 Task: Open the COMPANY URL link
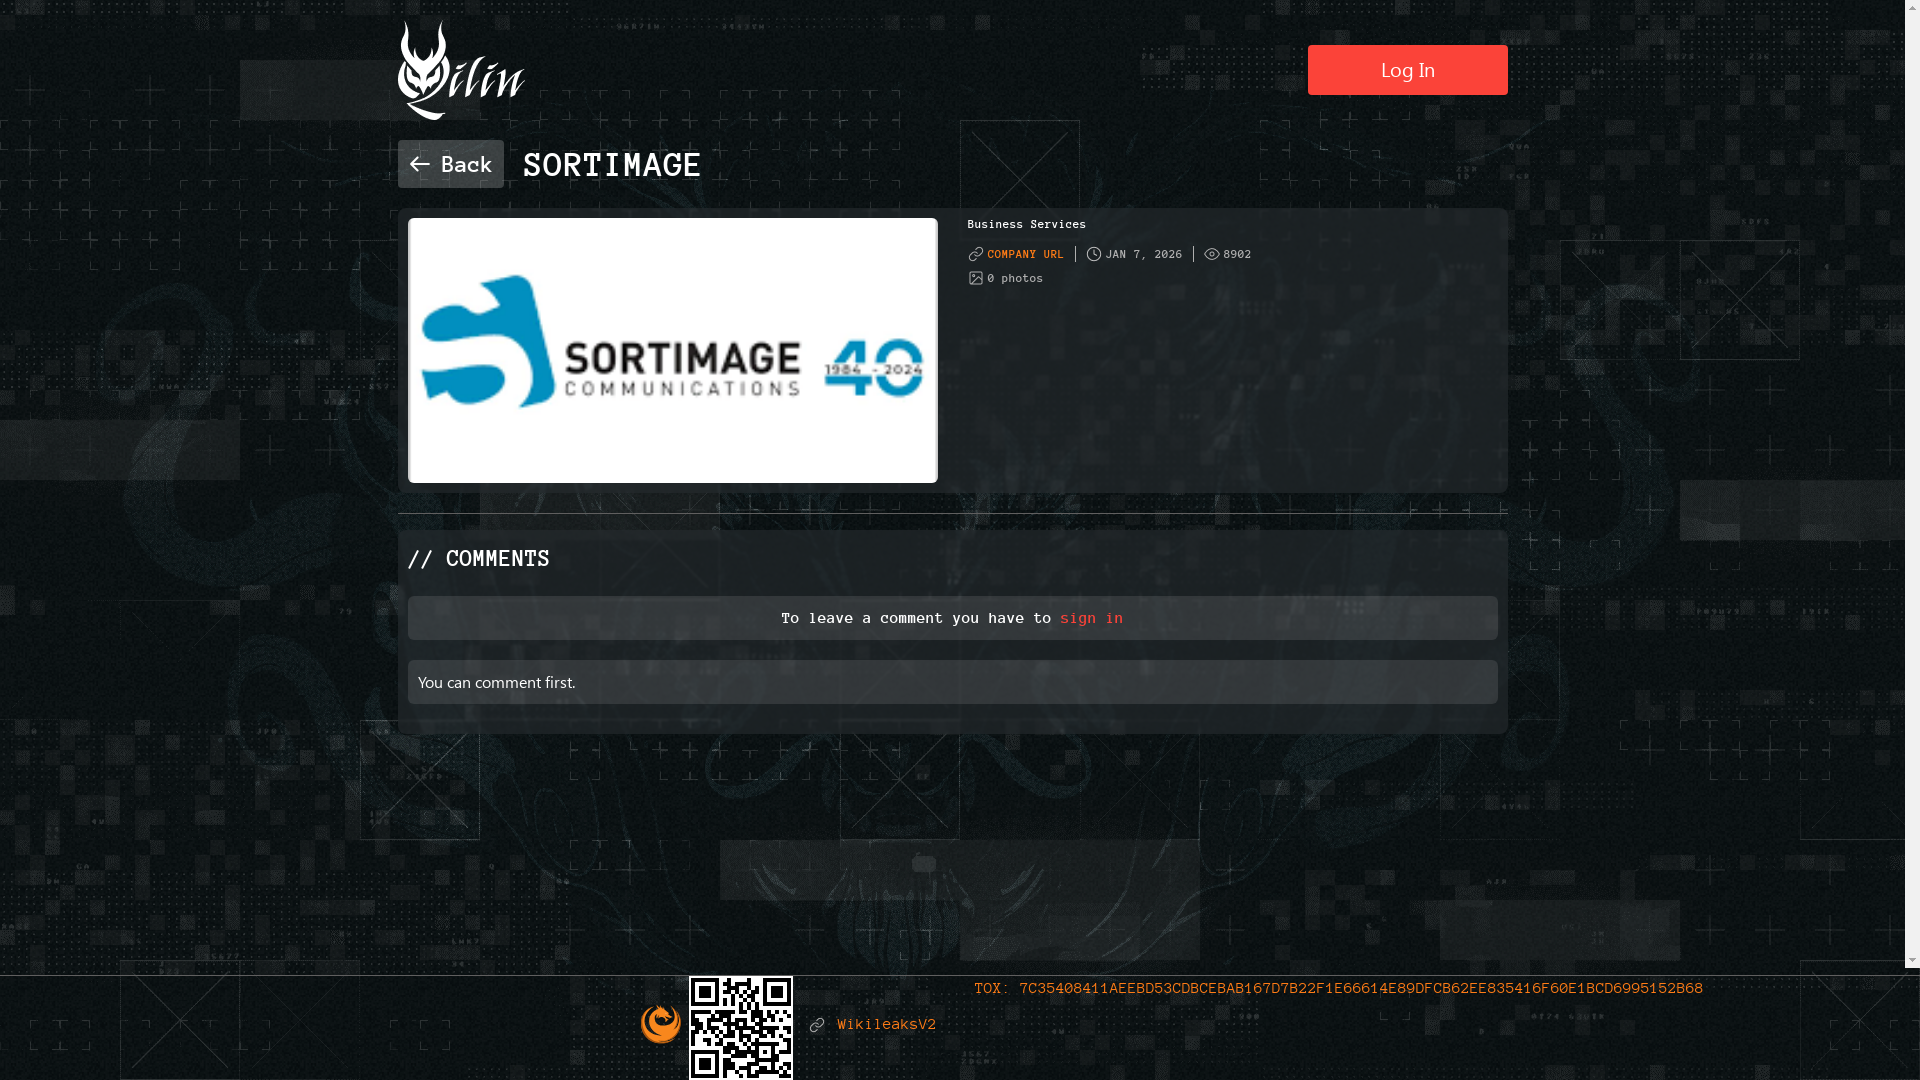(x=1025, y=254)
